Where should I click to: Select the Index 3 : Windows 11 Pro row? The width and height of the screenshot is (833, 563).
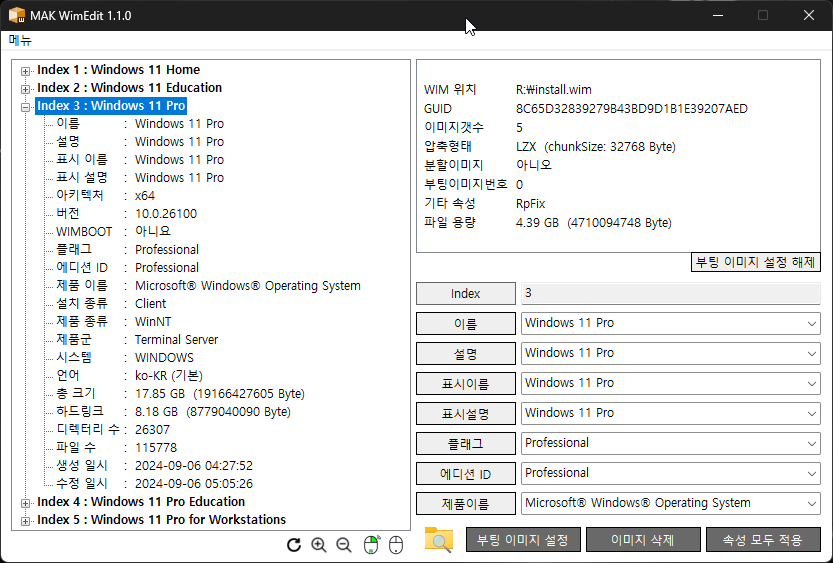point(111,106)
